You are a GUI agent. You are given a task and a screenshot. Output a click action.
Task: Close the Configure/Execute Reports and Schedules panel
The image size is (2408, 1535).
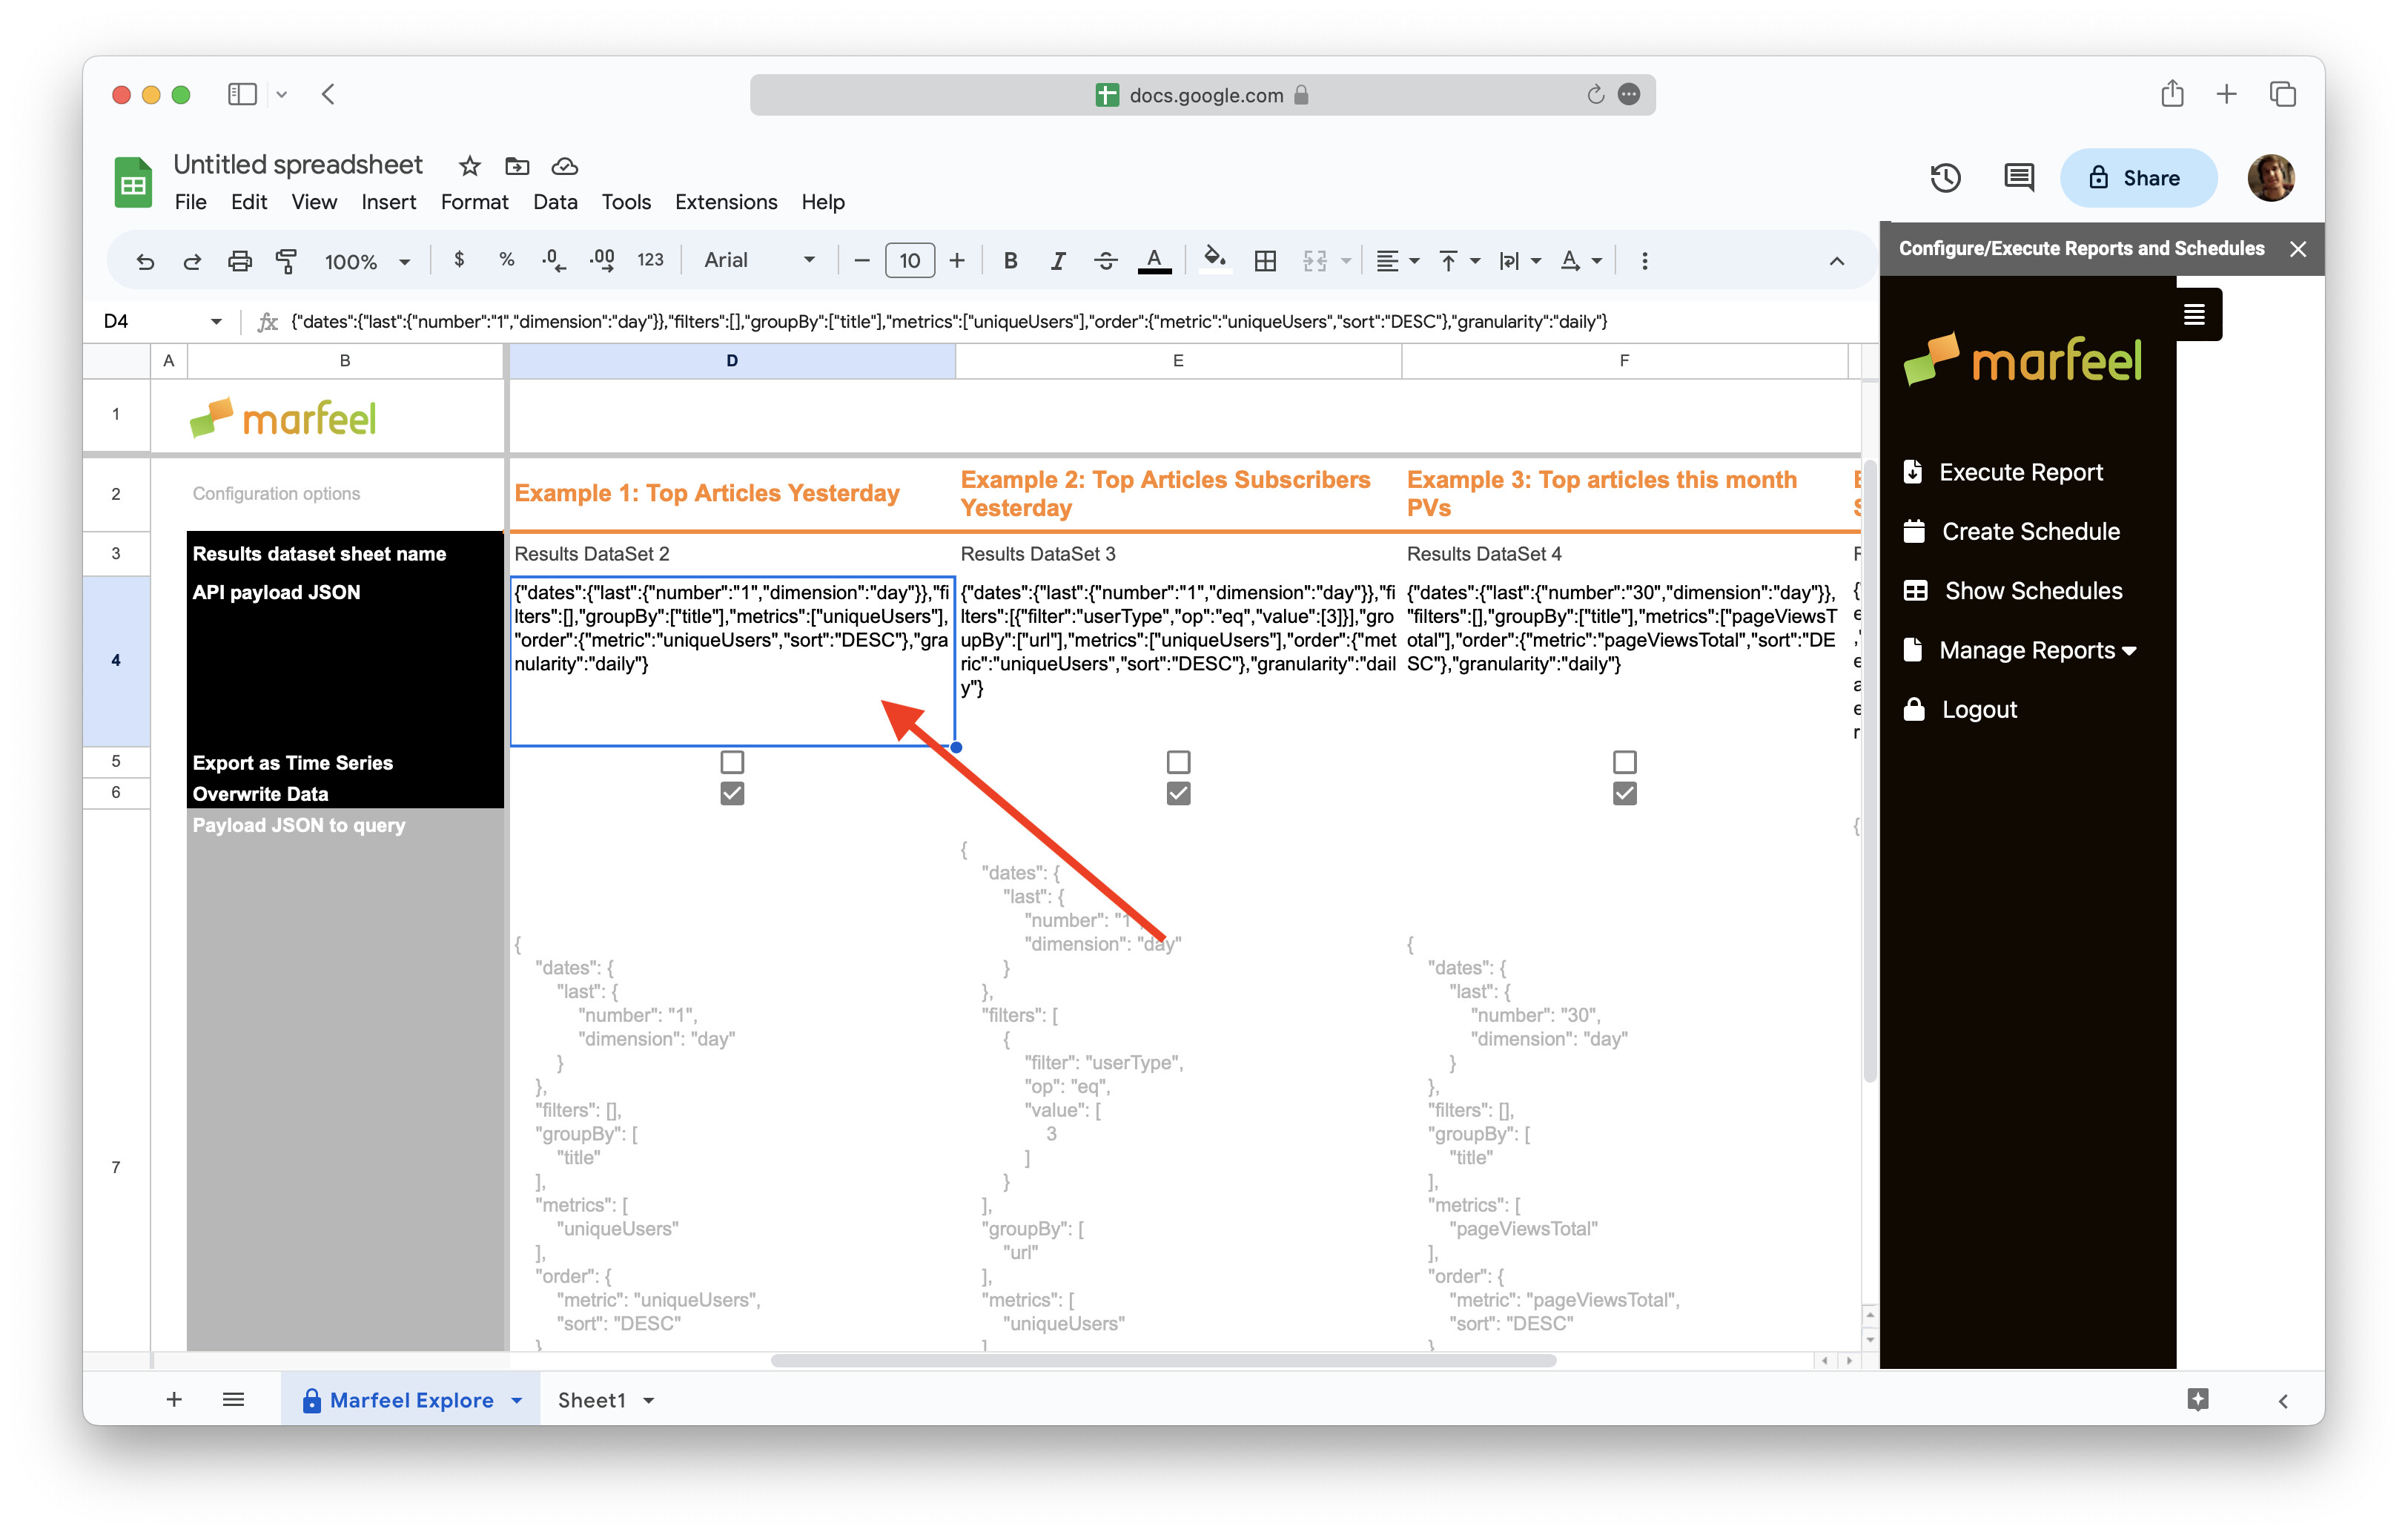coord(2297,249)
